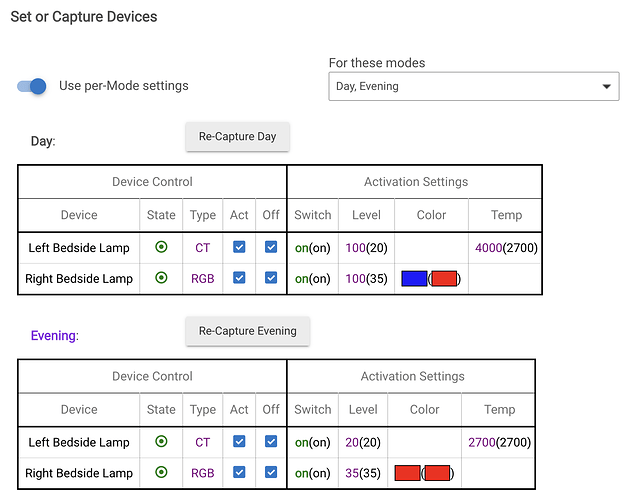Image resolution: width=628 pixels, height=500 pixels.
Task: Uncheck Act for Right Bedside Lamp in Evening
Action: click(x=239, y=472)
